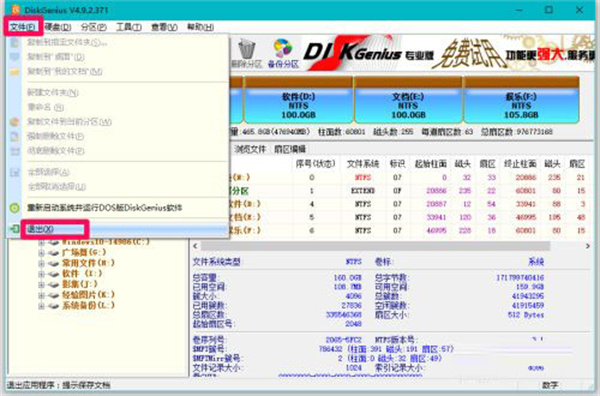Viewport: 600px width, 396px height.
Task: Select the partition table row with 序号 0
Action: (408, 178)
